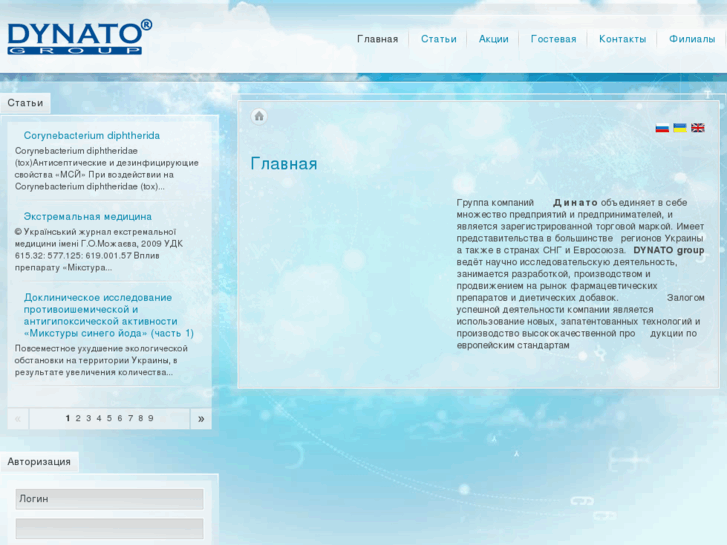Screen dimensions: 727x545
Task: Open the Акции menu item
Action: tap(493, 39)
